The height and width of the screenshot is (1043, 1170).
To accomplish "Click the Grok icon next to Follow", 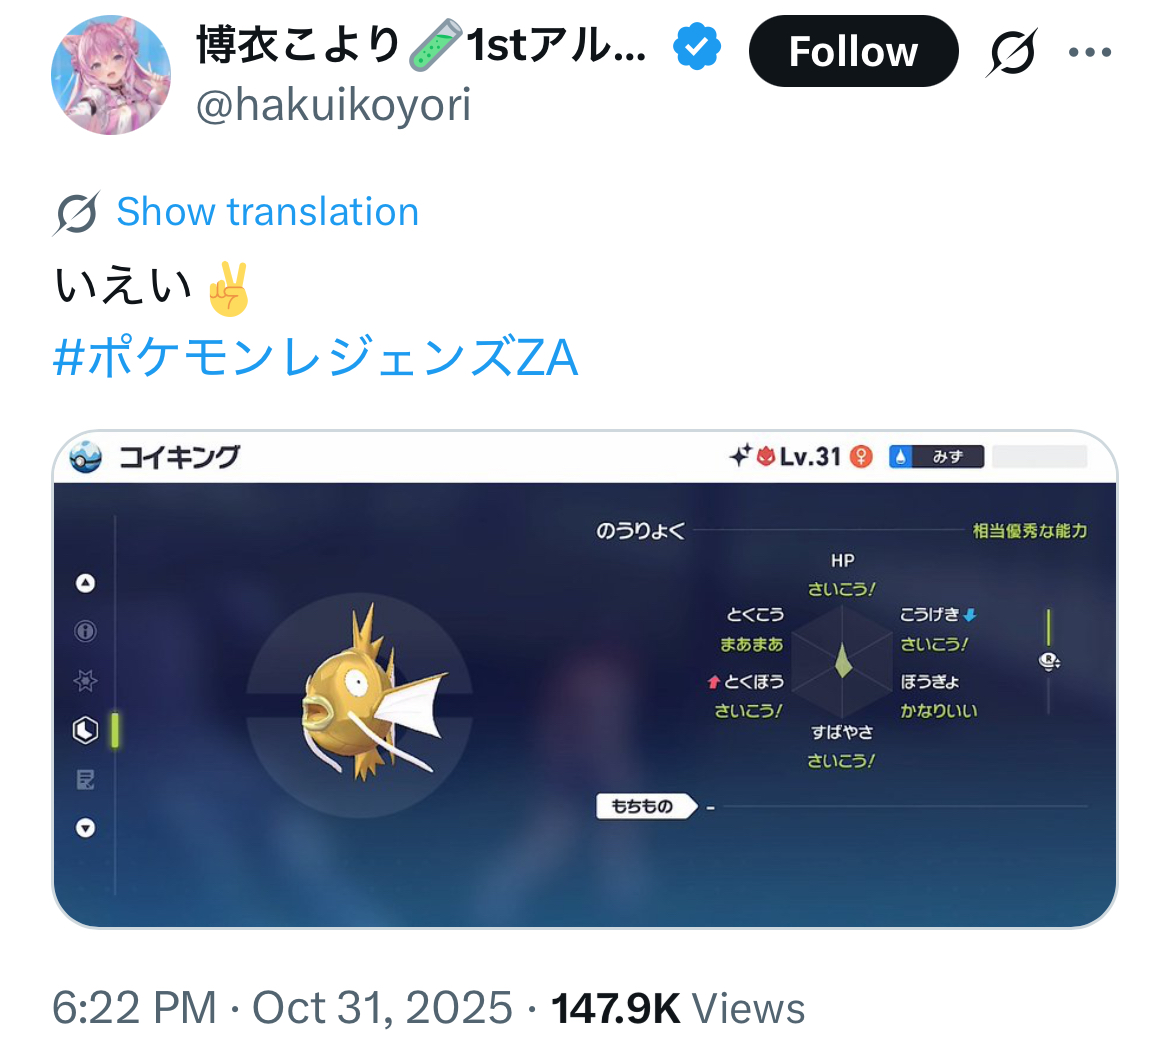I will coord(1012,51).
